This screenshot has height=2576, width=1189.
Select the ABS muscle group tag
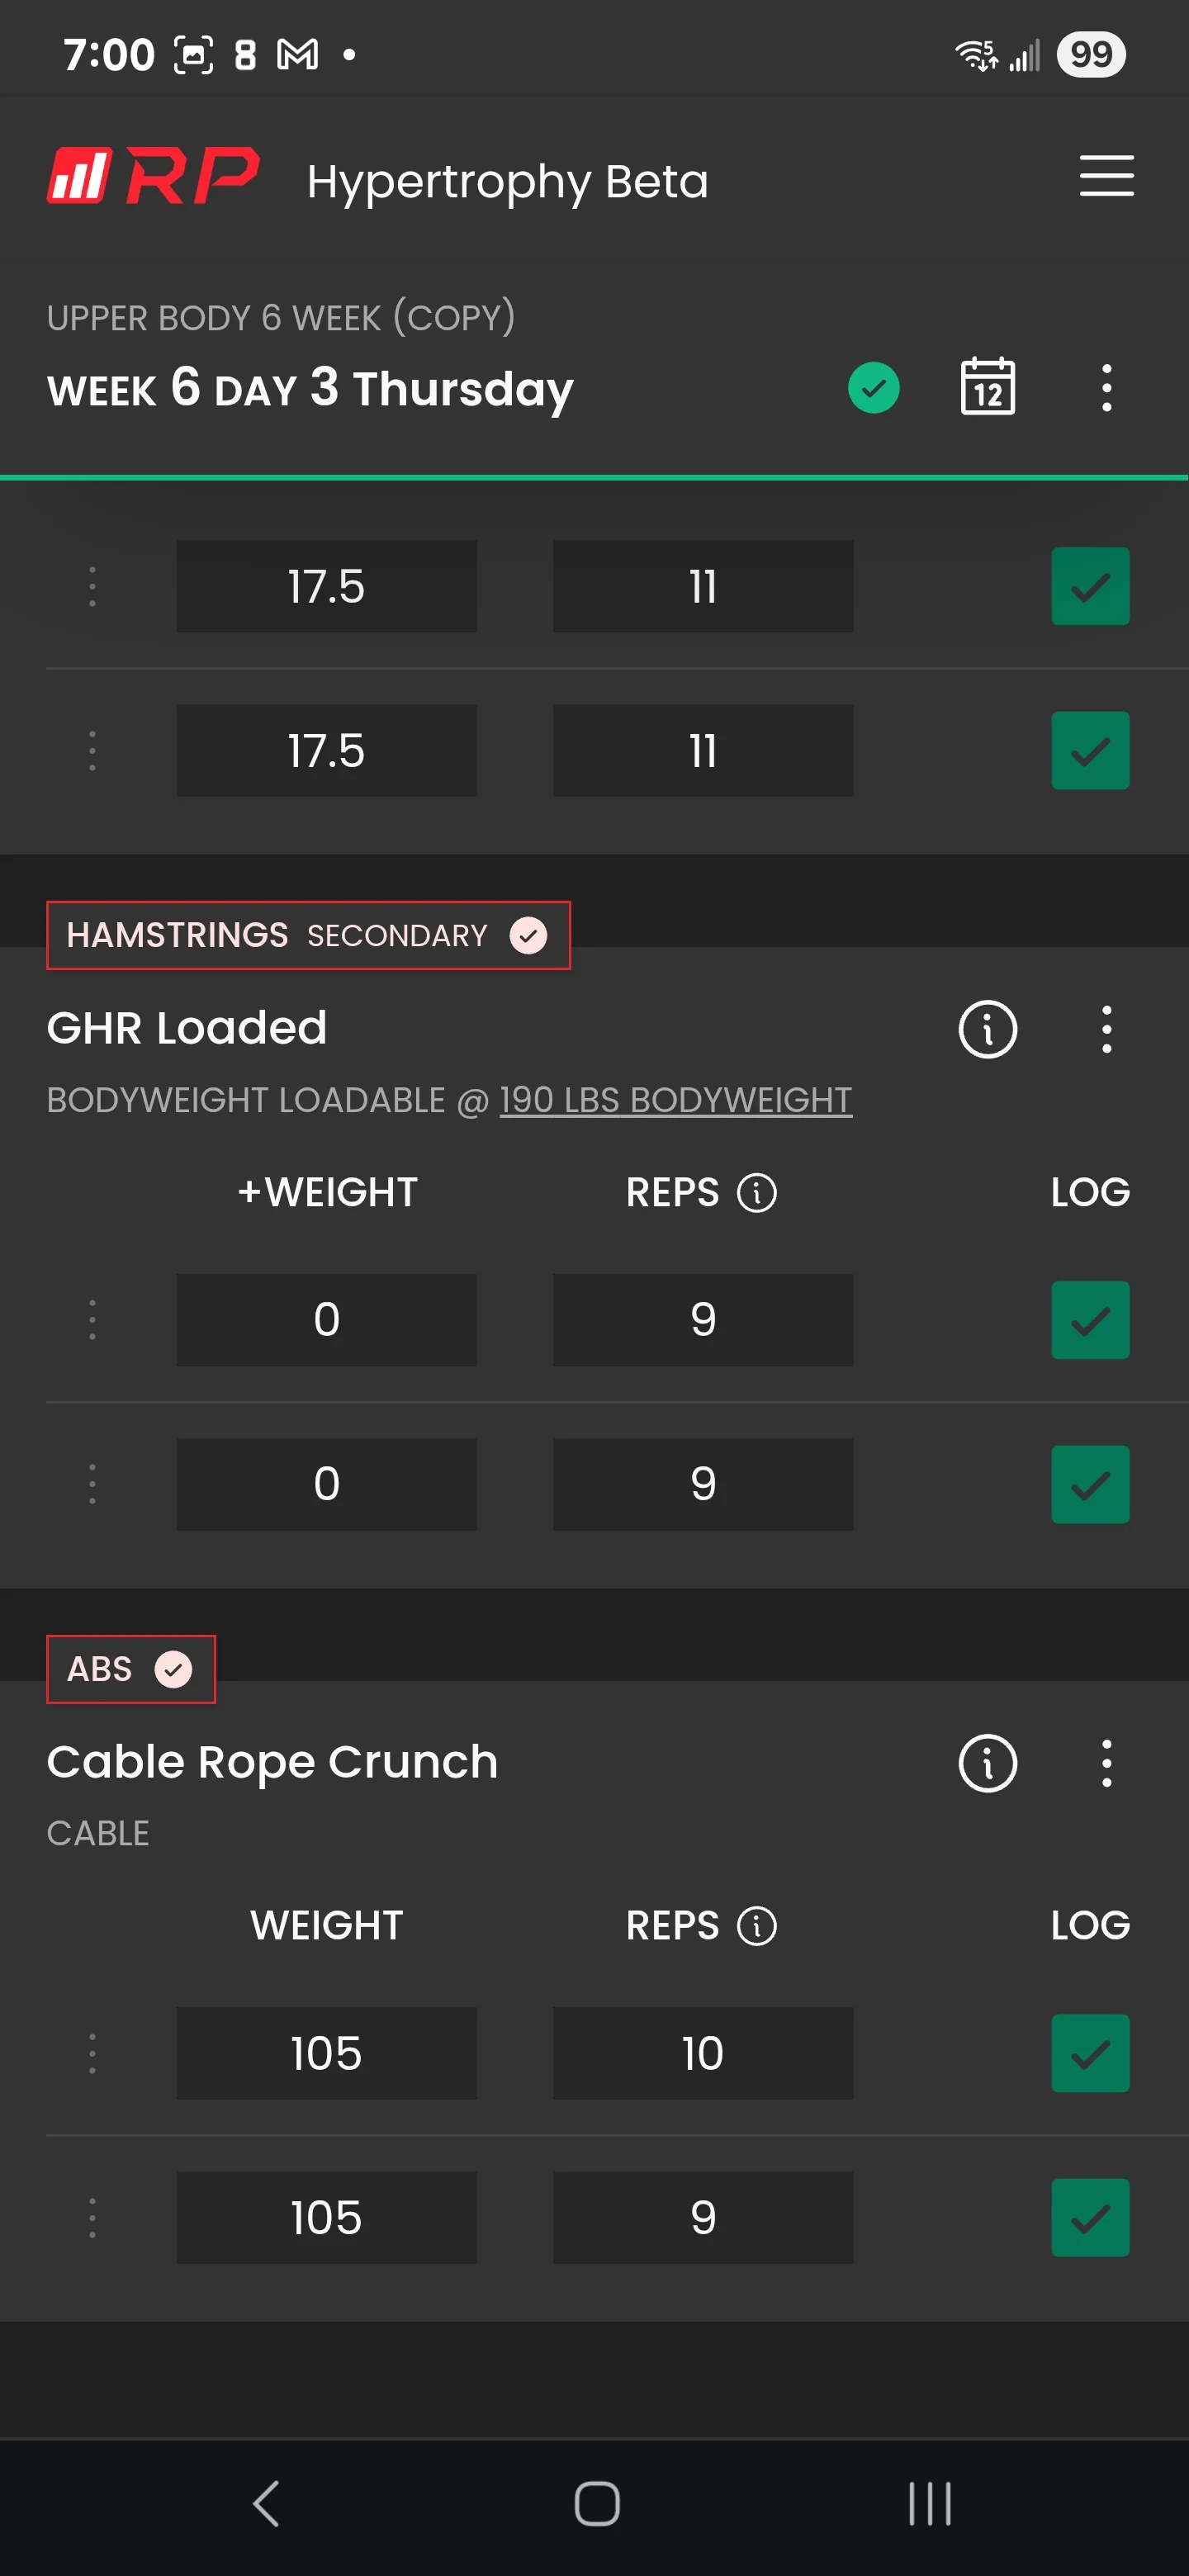coord(131,1669)
